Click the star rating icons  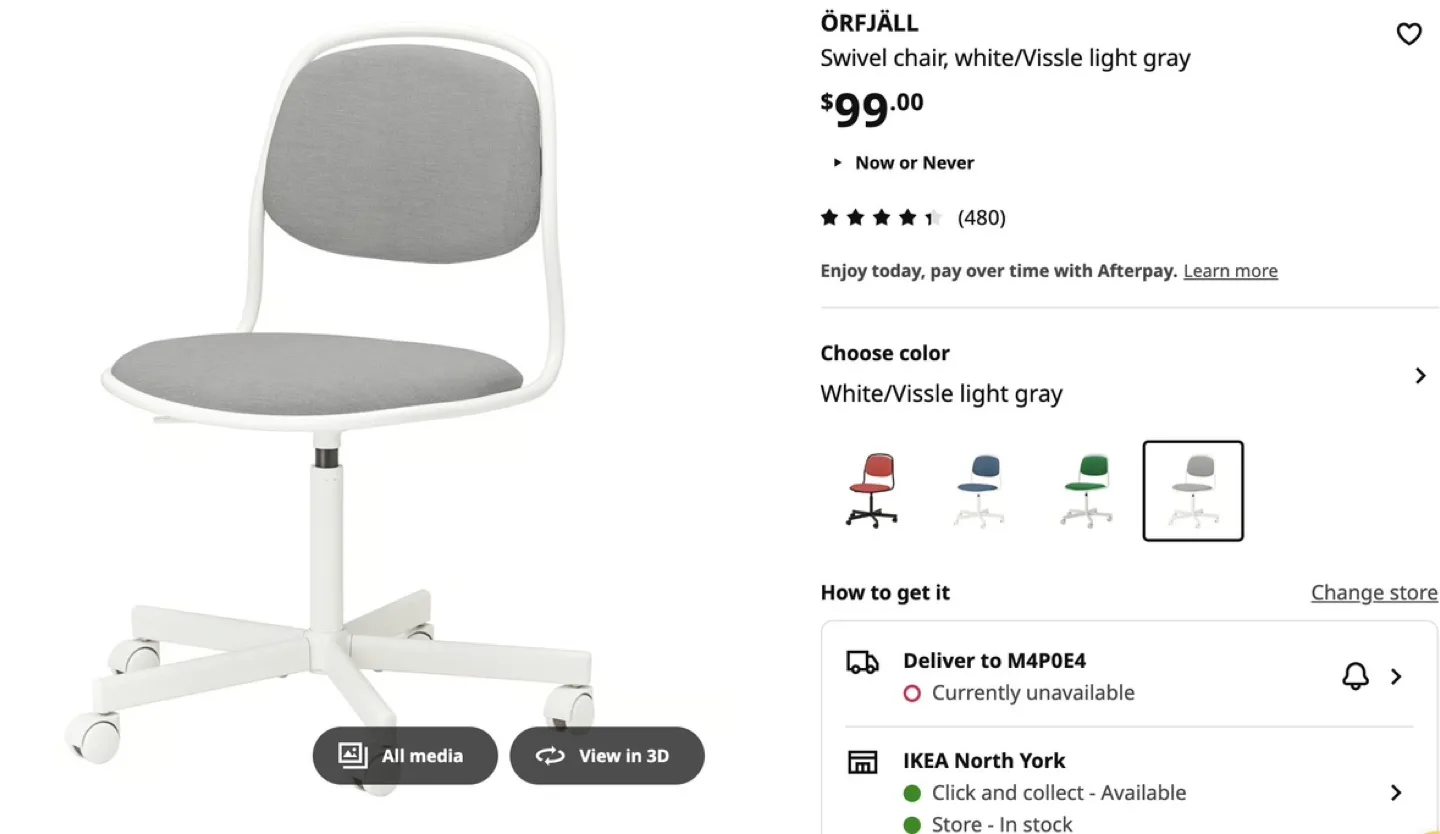pyautogui.click(x=881, y=218)
